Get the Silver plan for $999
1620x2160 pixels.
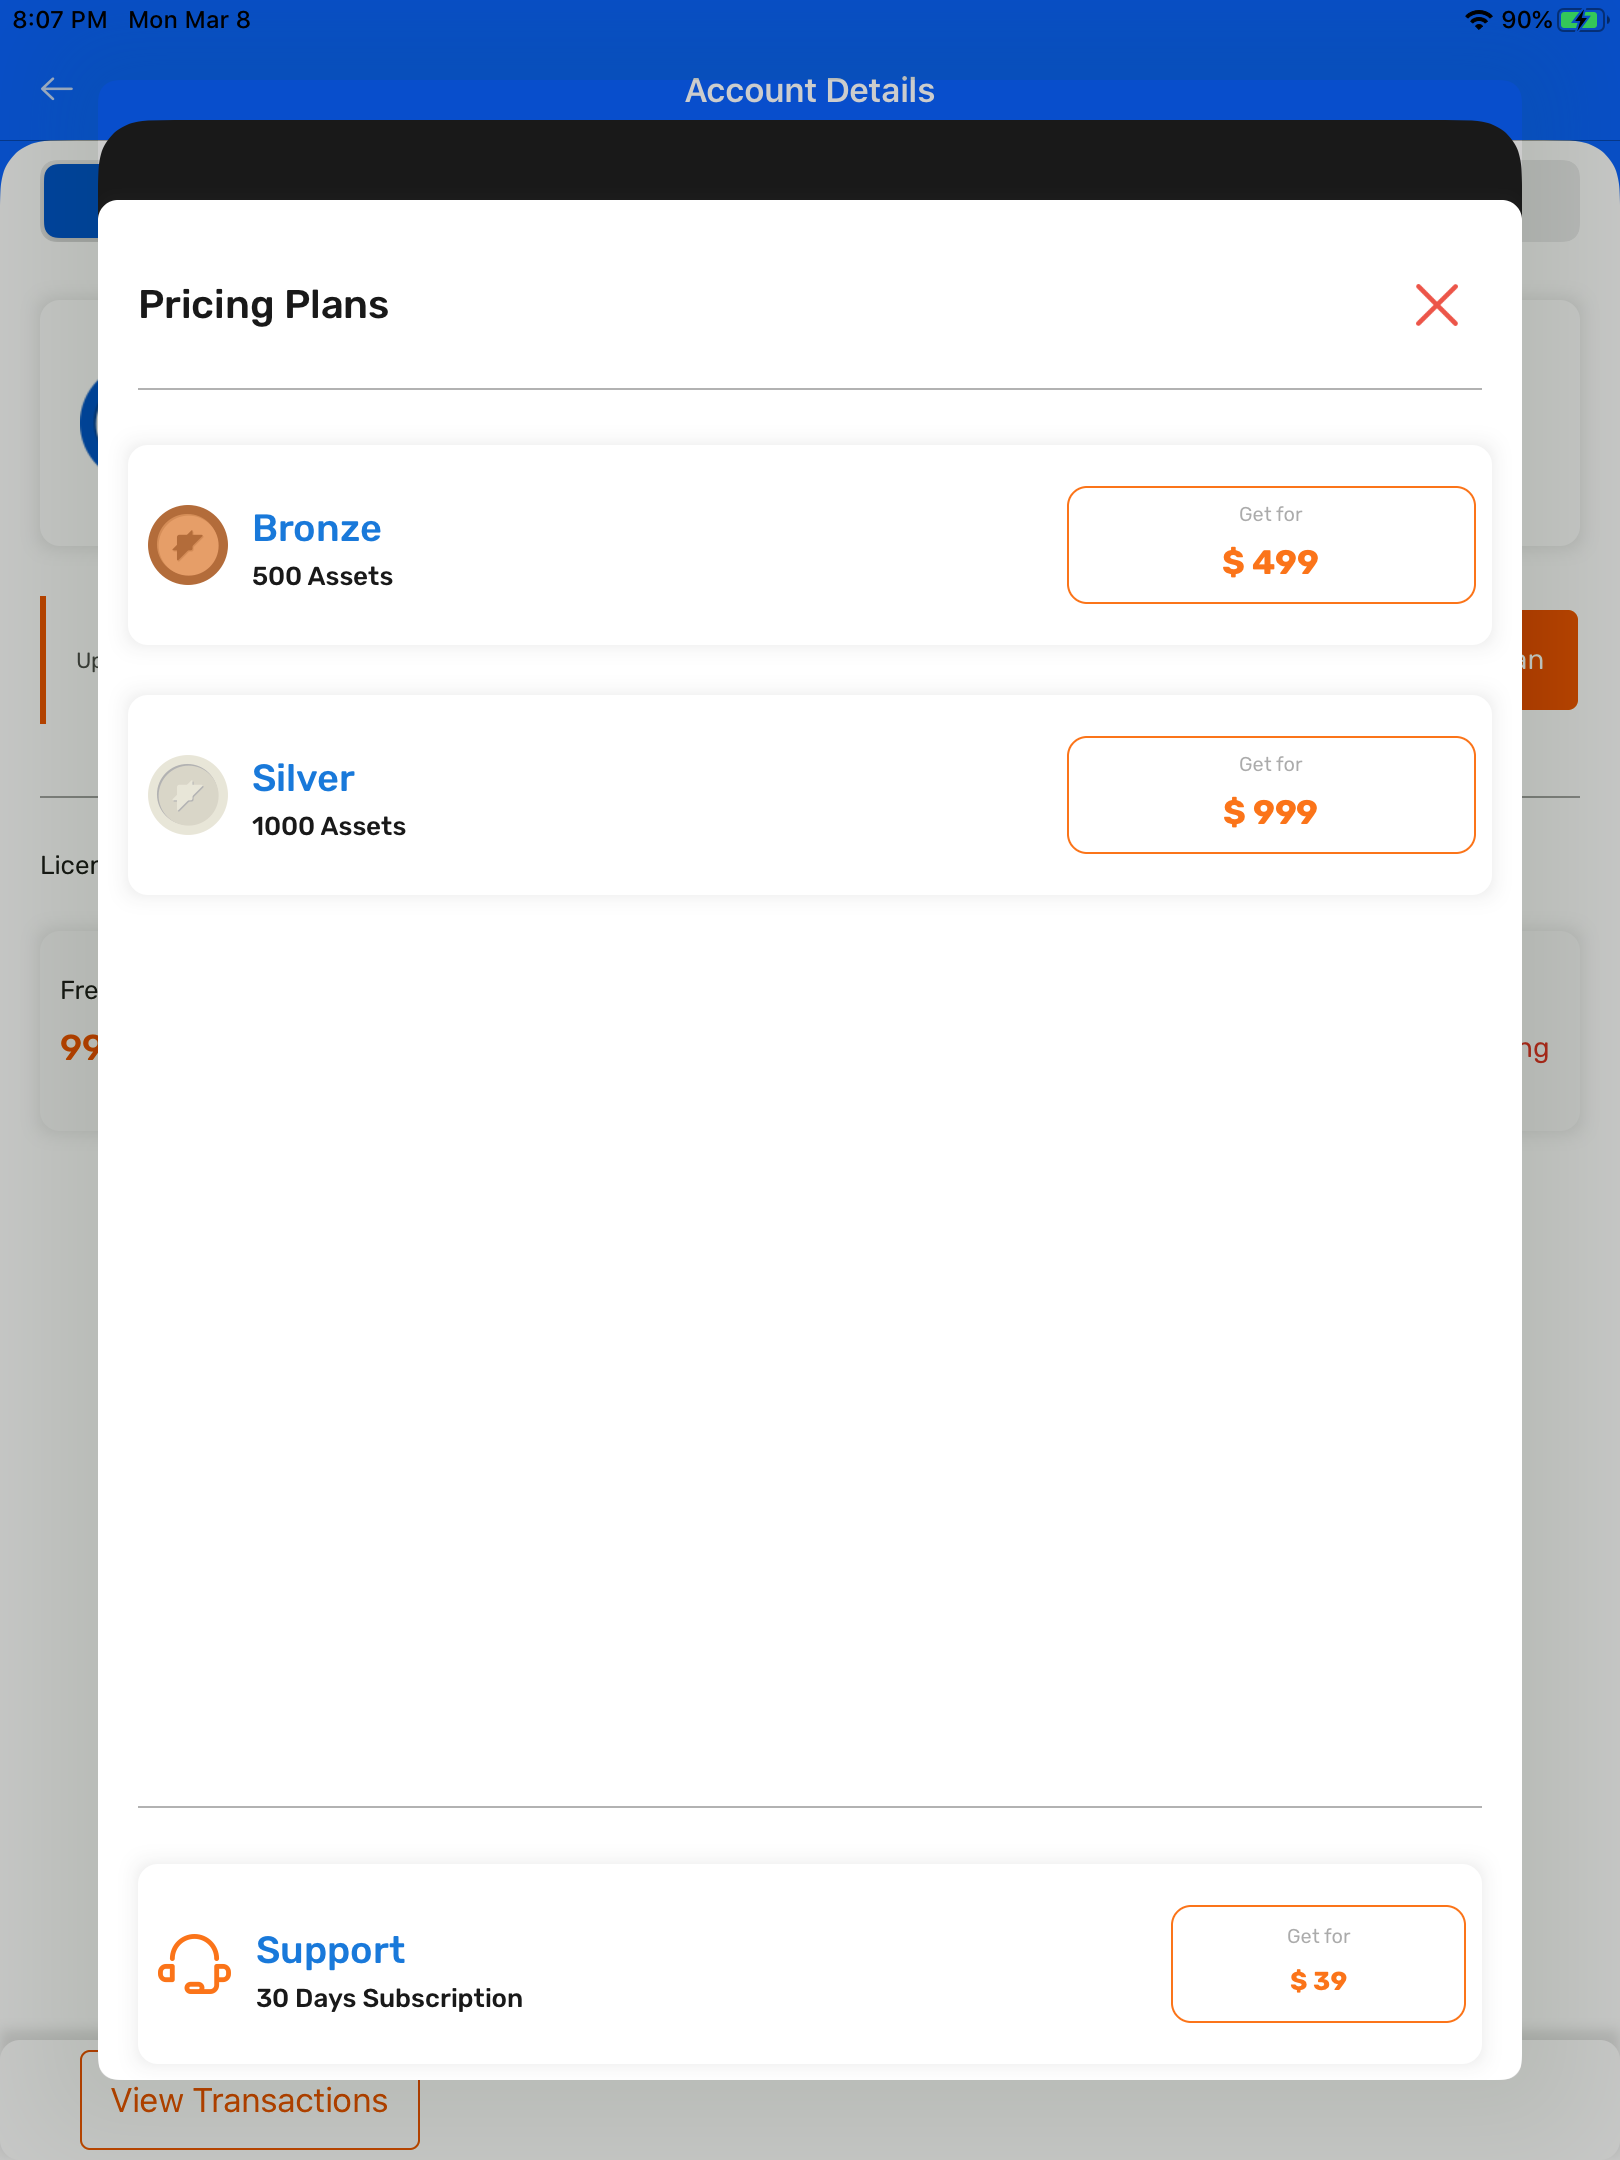[x=1270, y=795]
